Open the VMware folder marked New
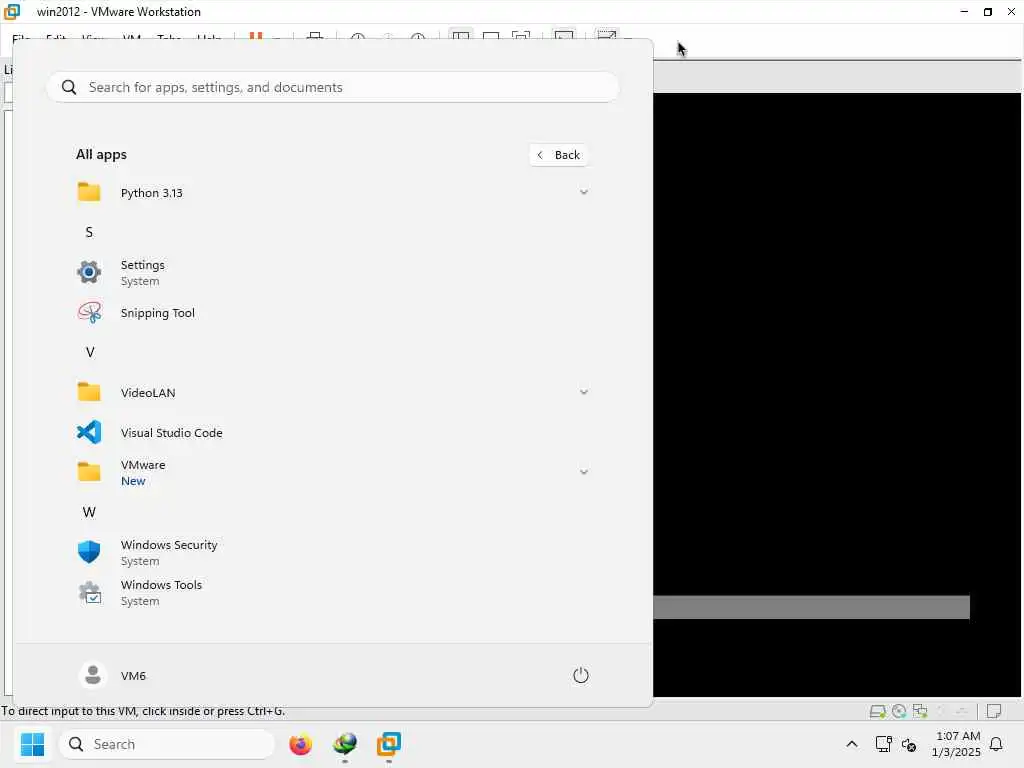The width and height of the screenshot is (1024, 768). pos(332,472)
